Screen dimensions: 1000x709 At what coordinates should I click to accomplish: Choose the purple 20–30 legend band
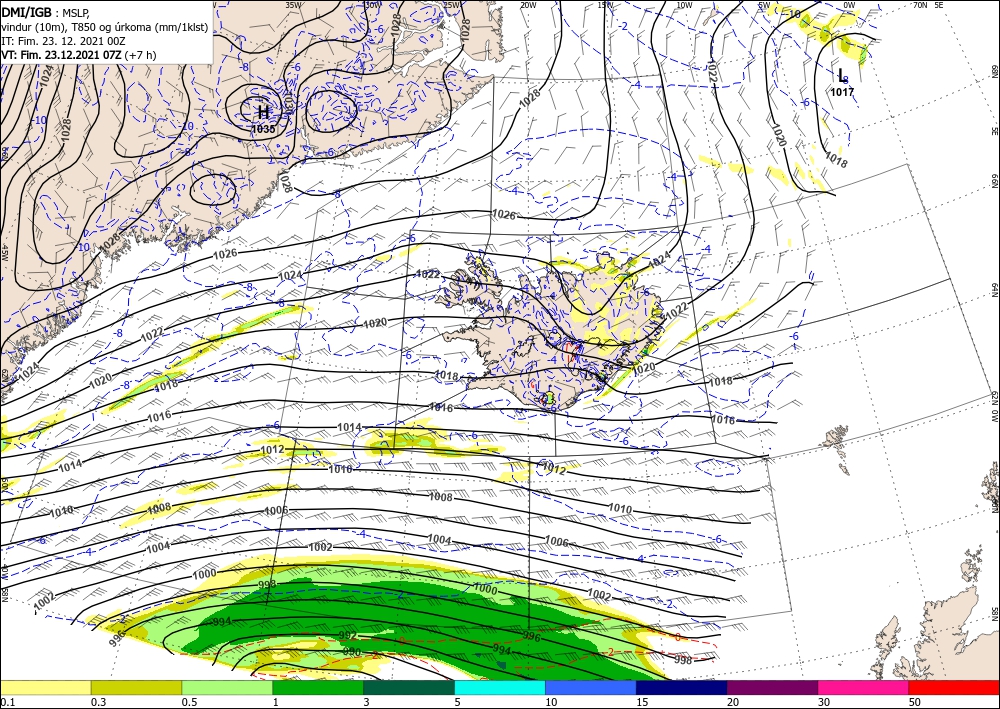coord(772,687)
